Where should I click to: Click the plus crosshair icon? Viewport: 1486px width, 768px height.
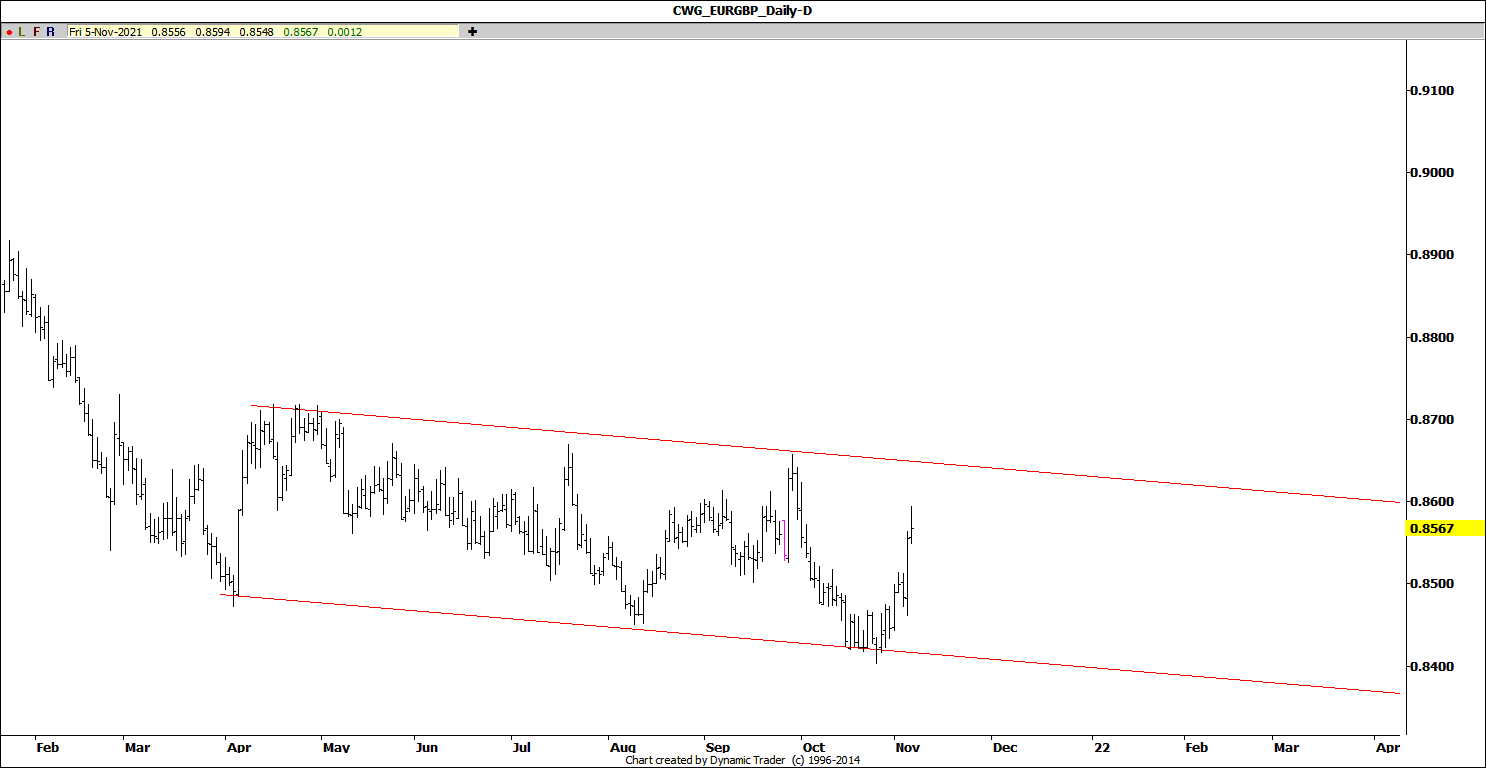[x=473, y=32]
